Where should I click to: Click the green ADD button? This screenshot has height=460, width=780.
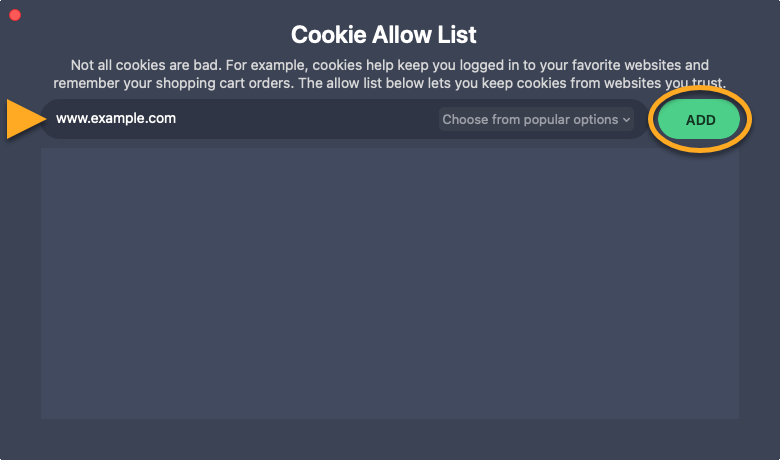coord(700,119)
